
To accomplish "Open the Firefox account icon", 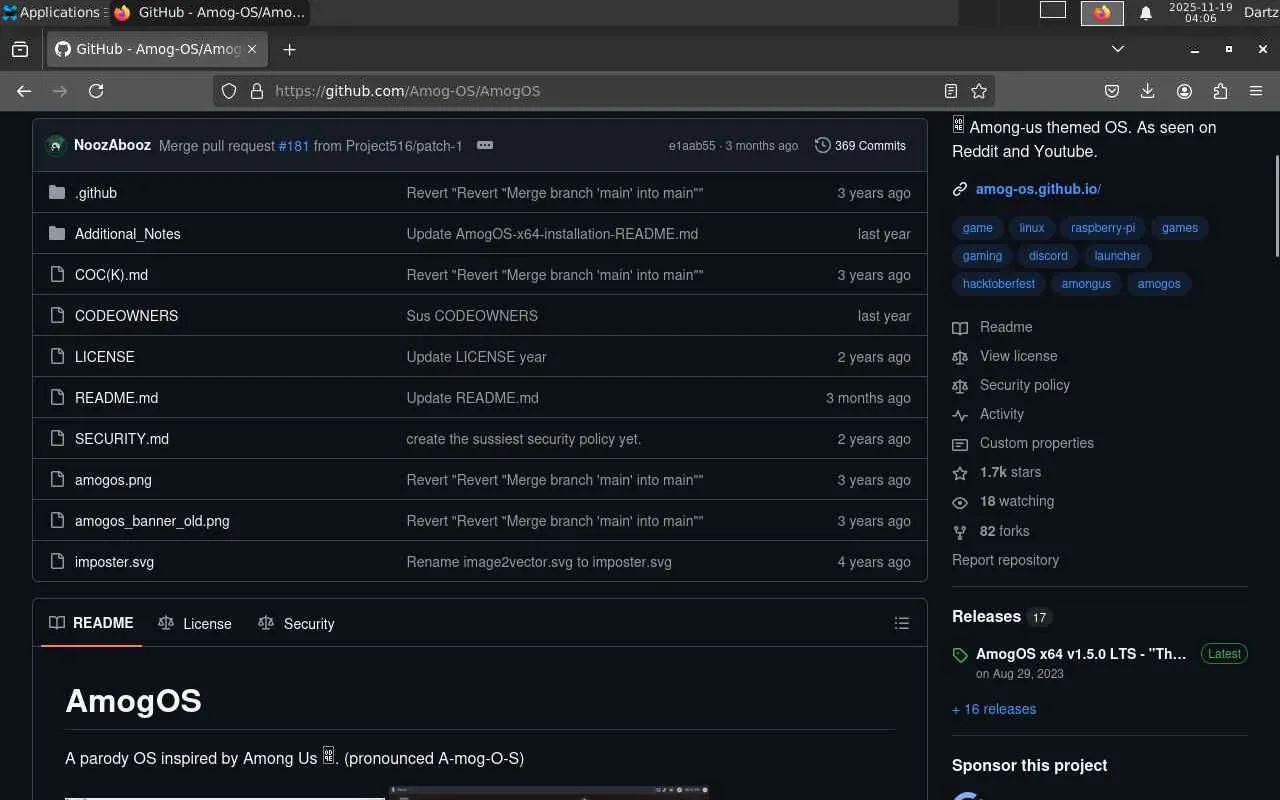I will tap(1184, 91).
